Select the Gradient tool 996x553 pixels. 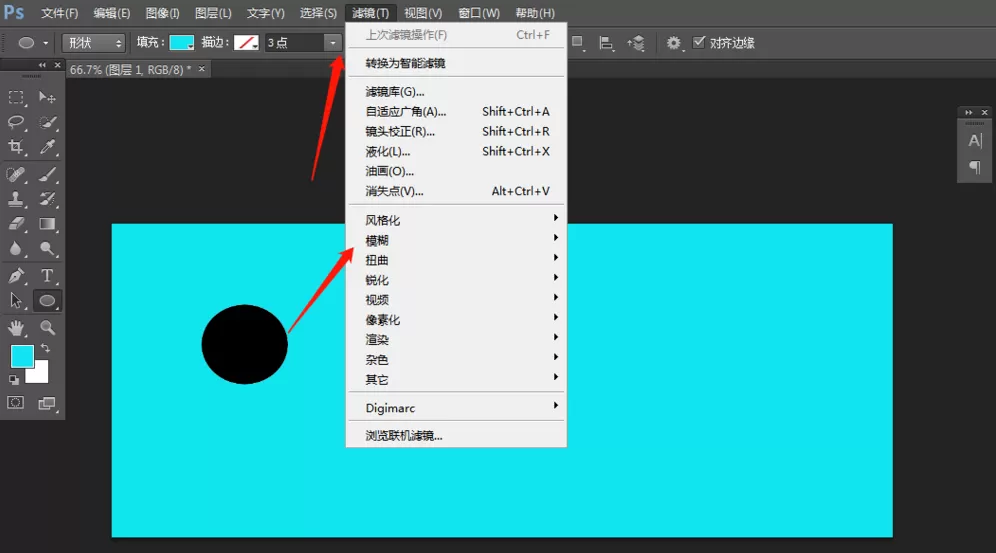click(47, 223)
